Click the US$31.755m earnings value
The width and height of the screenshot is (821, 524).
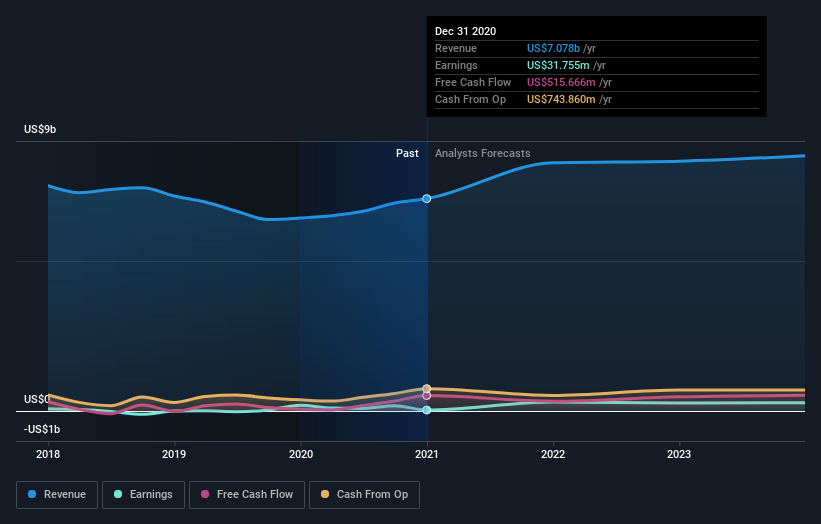coord(558,65)
